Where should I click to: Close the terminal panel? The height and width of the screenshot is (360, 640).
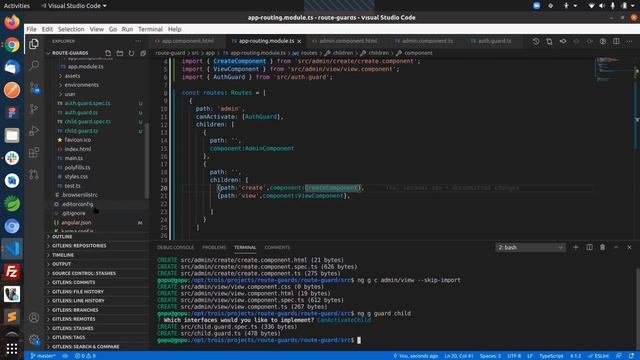coord(629,247)
